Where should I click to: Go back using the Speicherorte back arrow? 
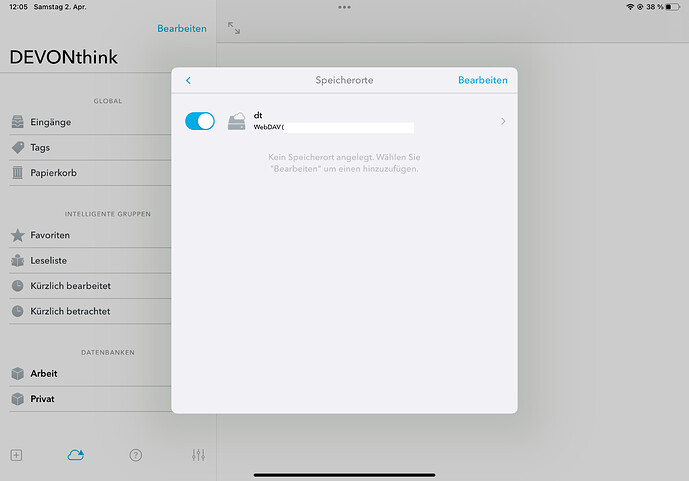tap(188, 80)
